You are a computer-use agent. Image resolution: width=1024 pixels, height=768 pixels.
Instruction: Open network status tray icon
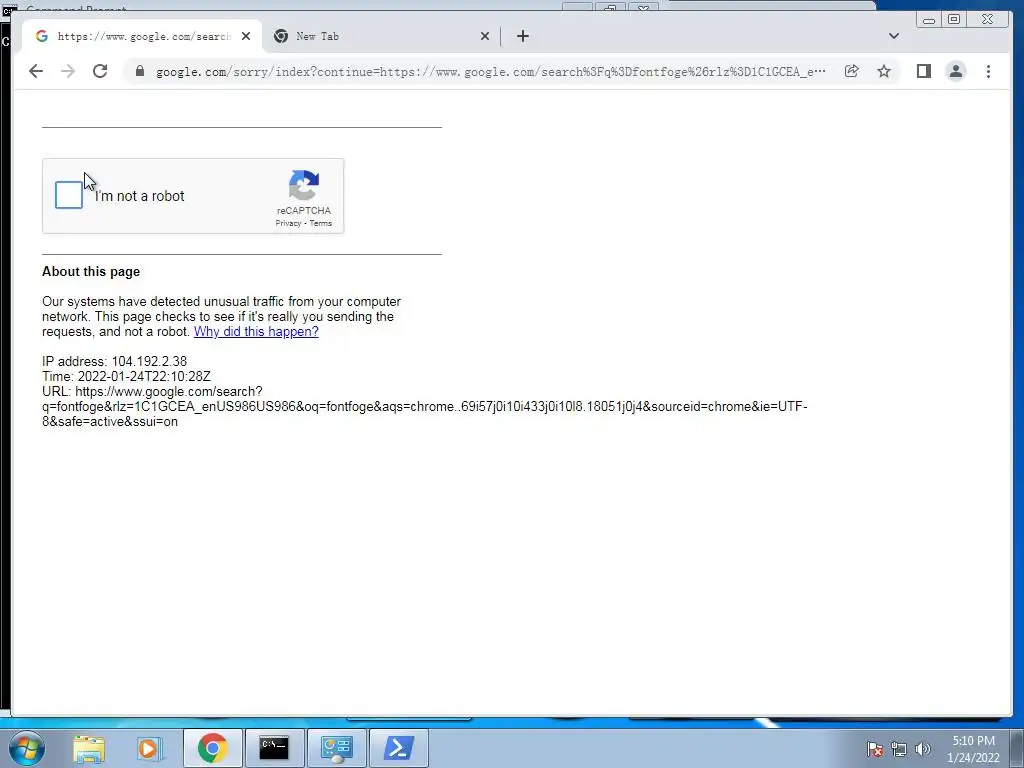click(x=899, y=749)
